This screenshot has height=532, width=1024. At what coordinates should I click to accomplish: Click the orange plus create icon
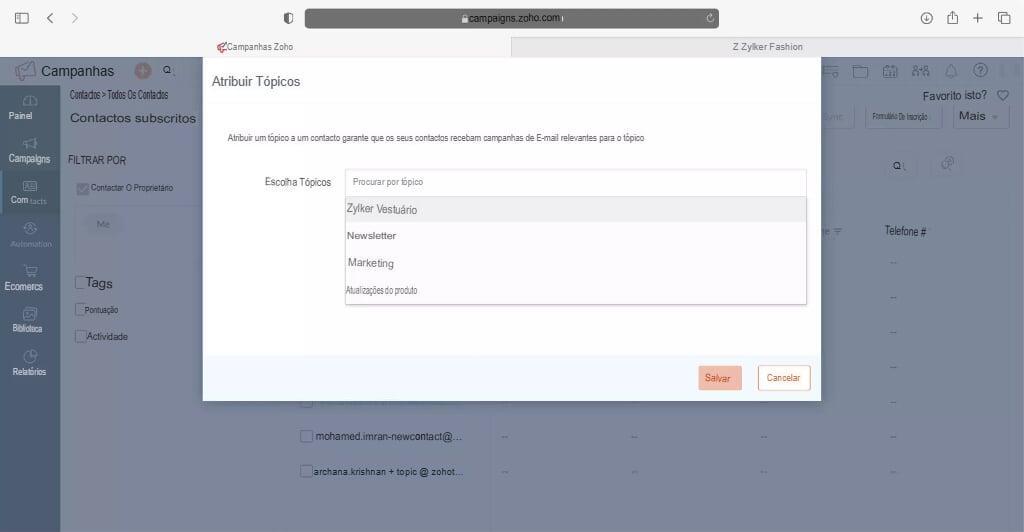(142, 70)
